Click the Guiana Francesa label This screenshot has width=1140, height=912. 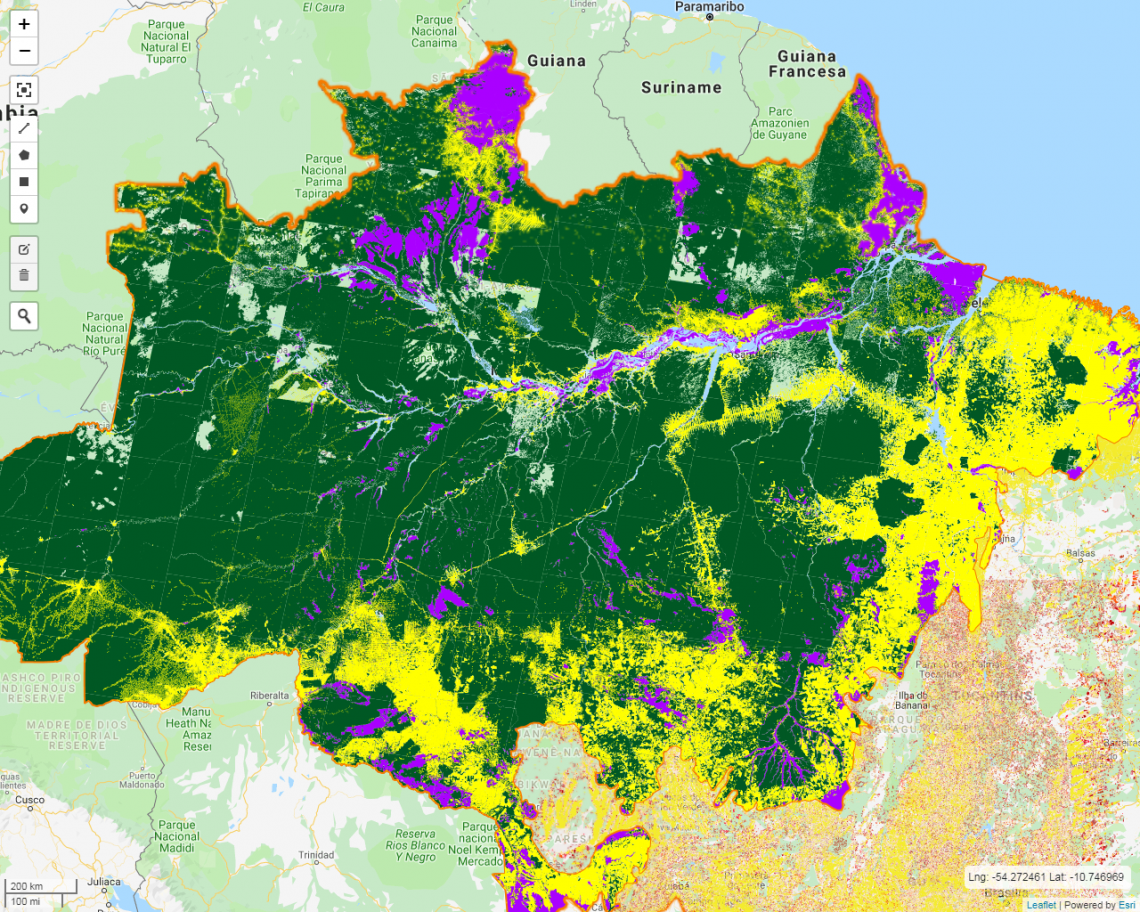[x=806, y=64]
